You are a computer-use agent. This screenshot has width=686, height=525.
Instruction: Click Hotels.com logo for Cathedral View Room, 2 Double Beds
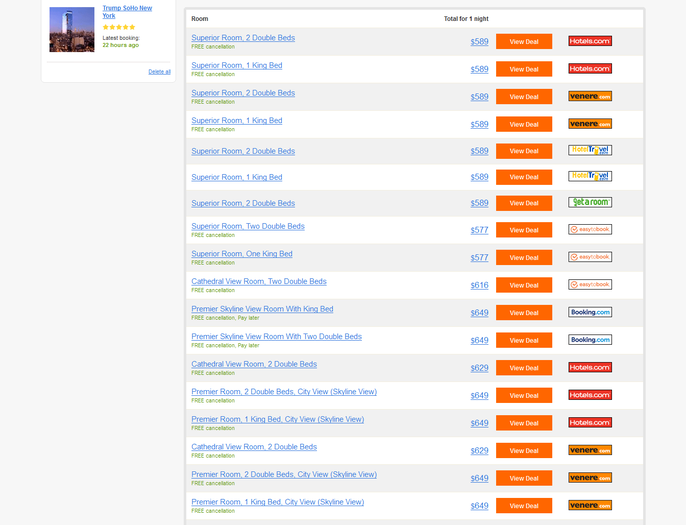[x=590, y=367]
